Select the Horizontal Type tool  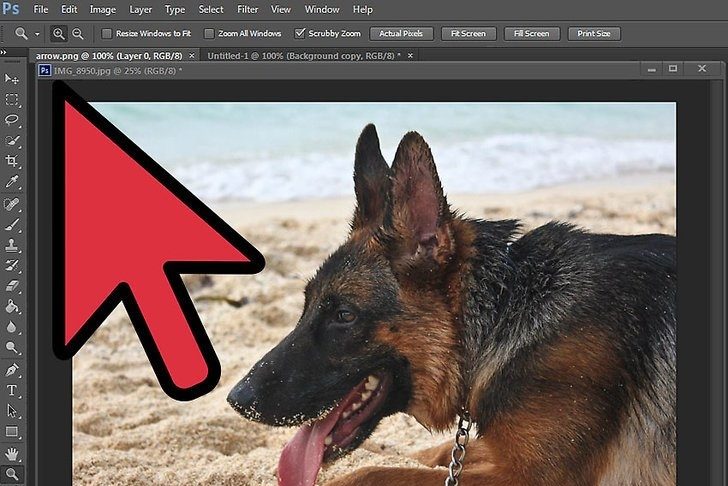(12, 390)
